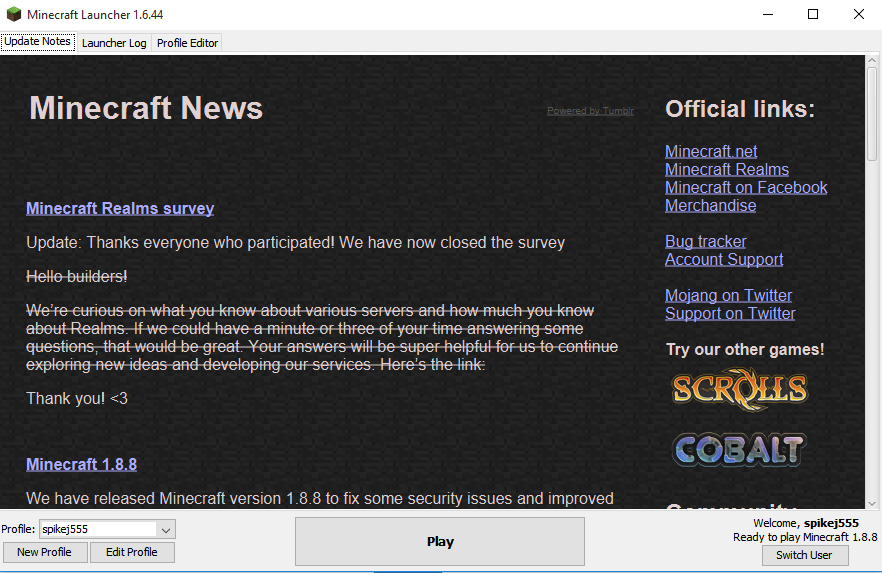
Task: Open the Profile Editor tab
Action: [187, 43]
